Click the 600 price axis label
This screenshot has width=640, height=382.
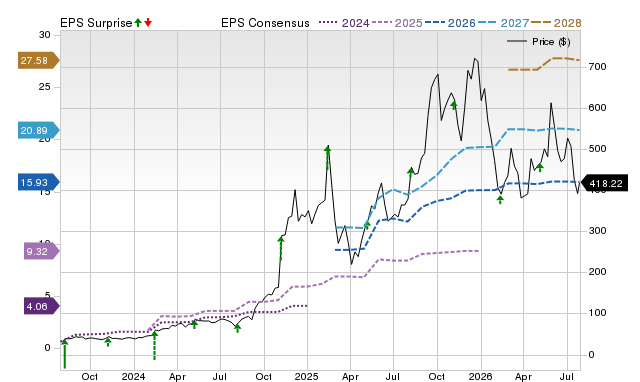tap(597, 108)
